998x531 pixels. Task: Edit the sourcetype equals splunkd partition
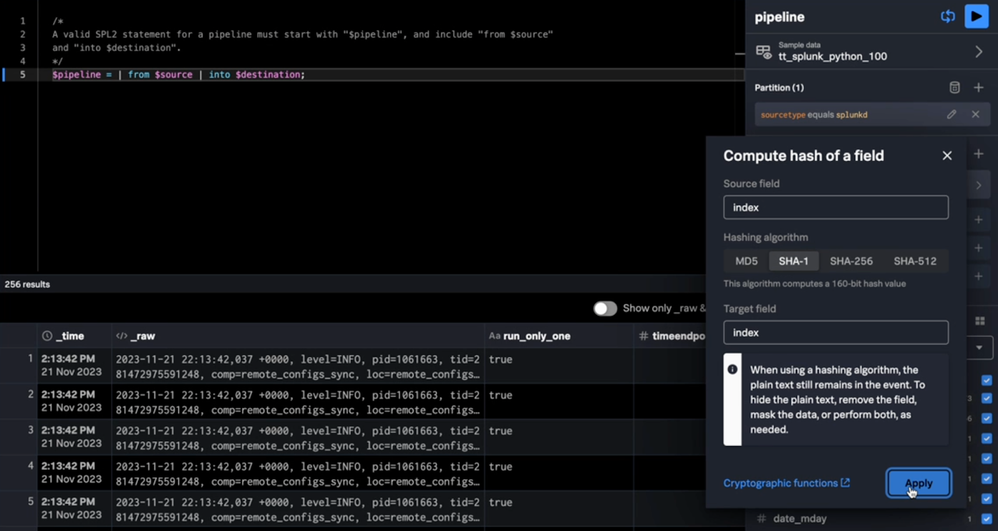pos(951,115)
